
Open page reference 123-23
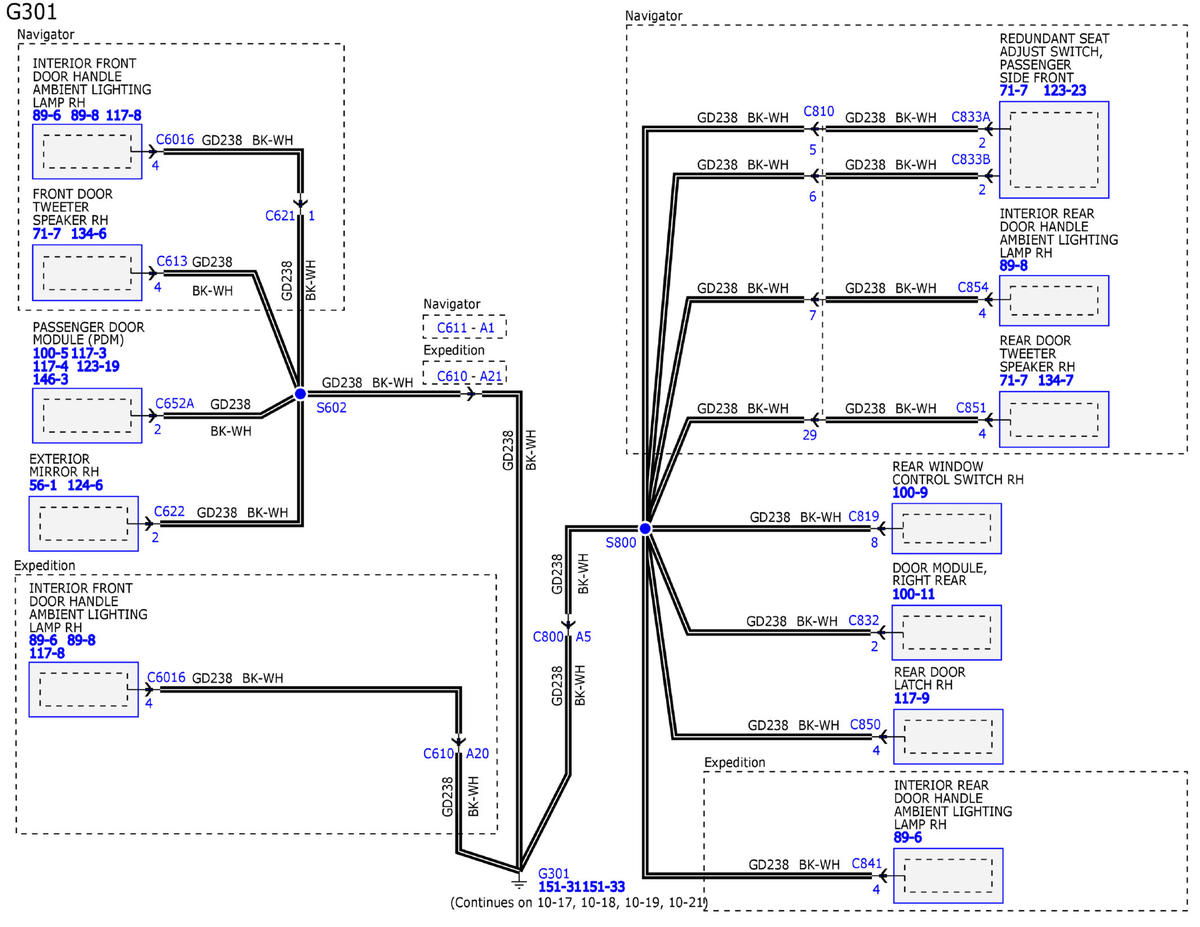1063,91
